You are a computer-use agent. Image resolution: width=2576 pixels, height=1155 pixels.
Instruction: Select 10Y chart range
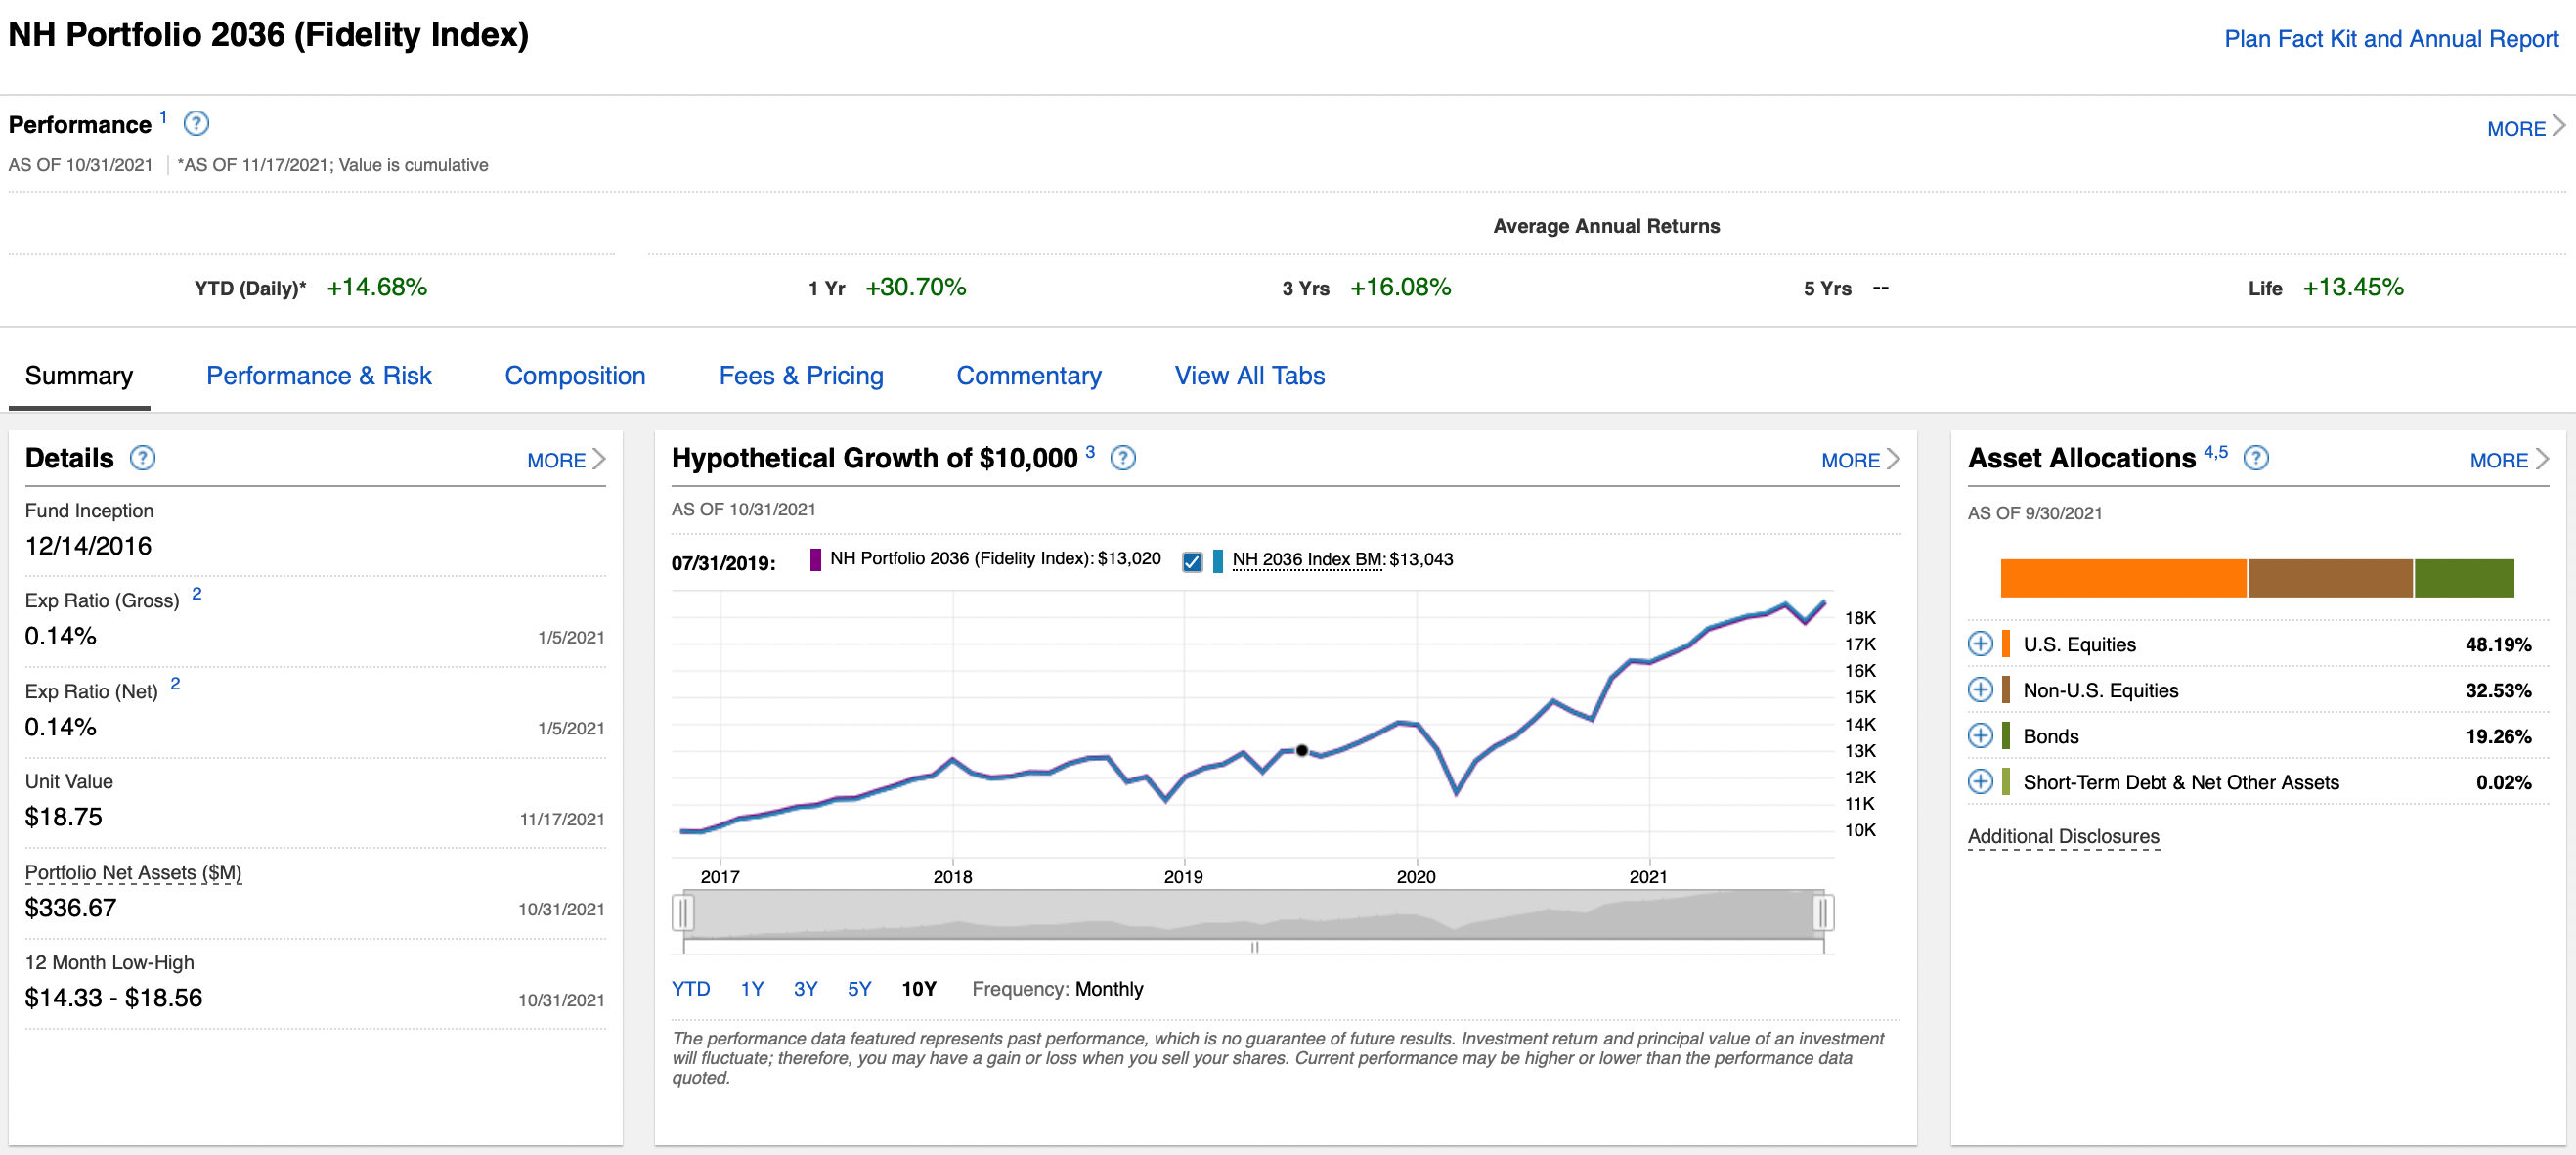click(x=919, y=989)
